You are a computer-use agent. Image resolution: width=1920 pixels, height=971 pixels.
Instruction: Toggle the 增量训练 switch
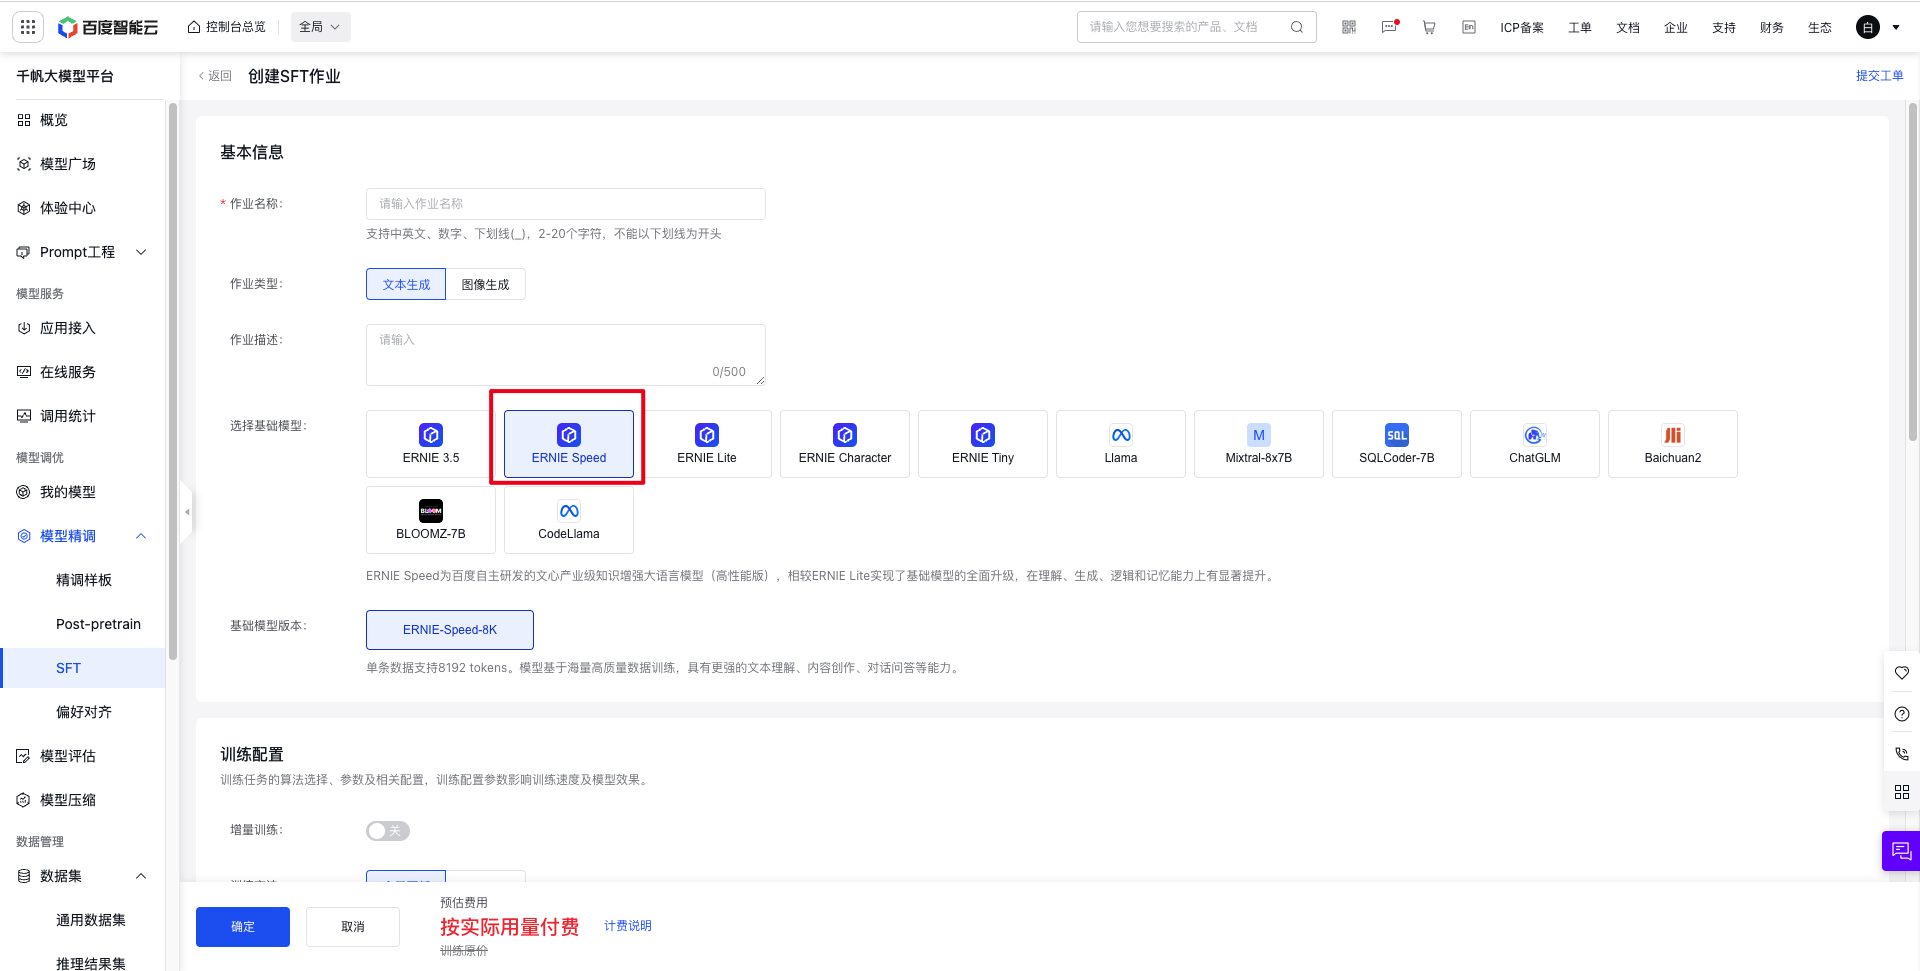point(388,831)
